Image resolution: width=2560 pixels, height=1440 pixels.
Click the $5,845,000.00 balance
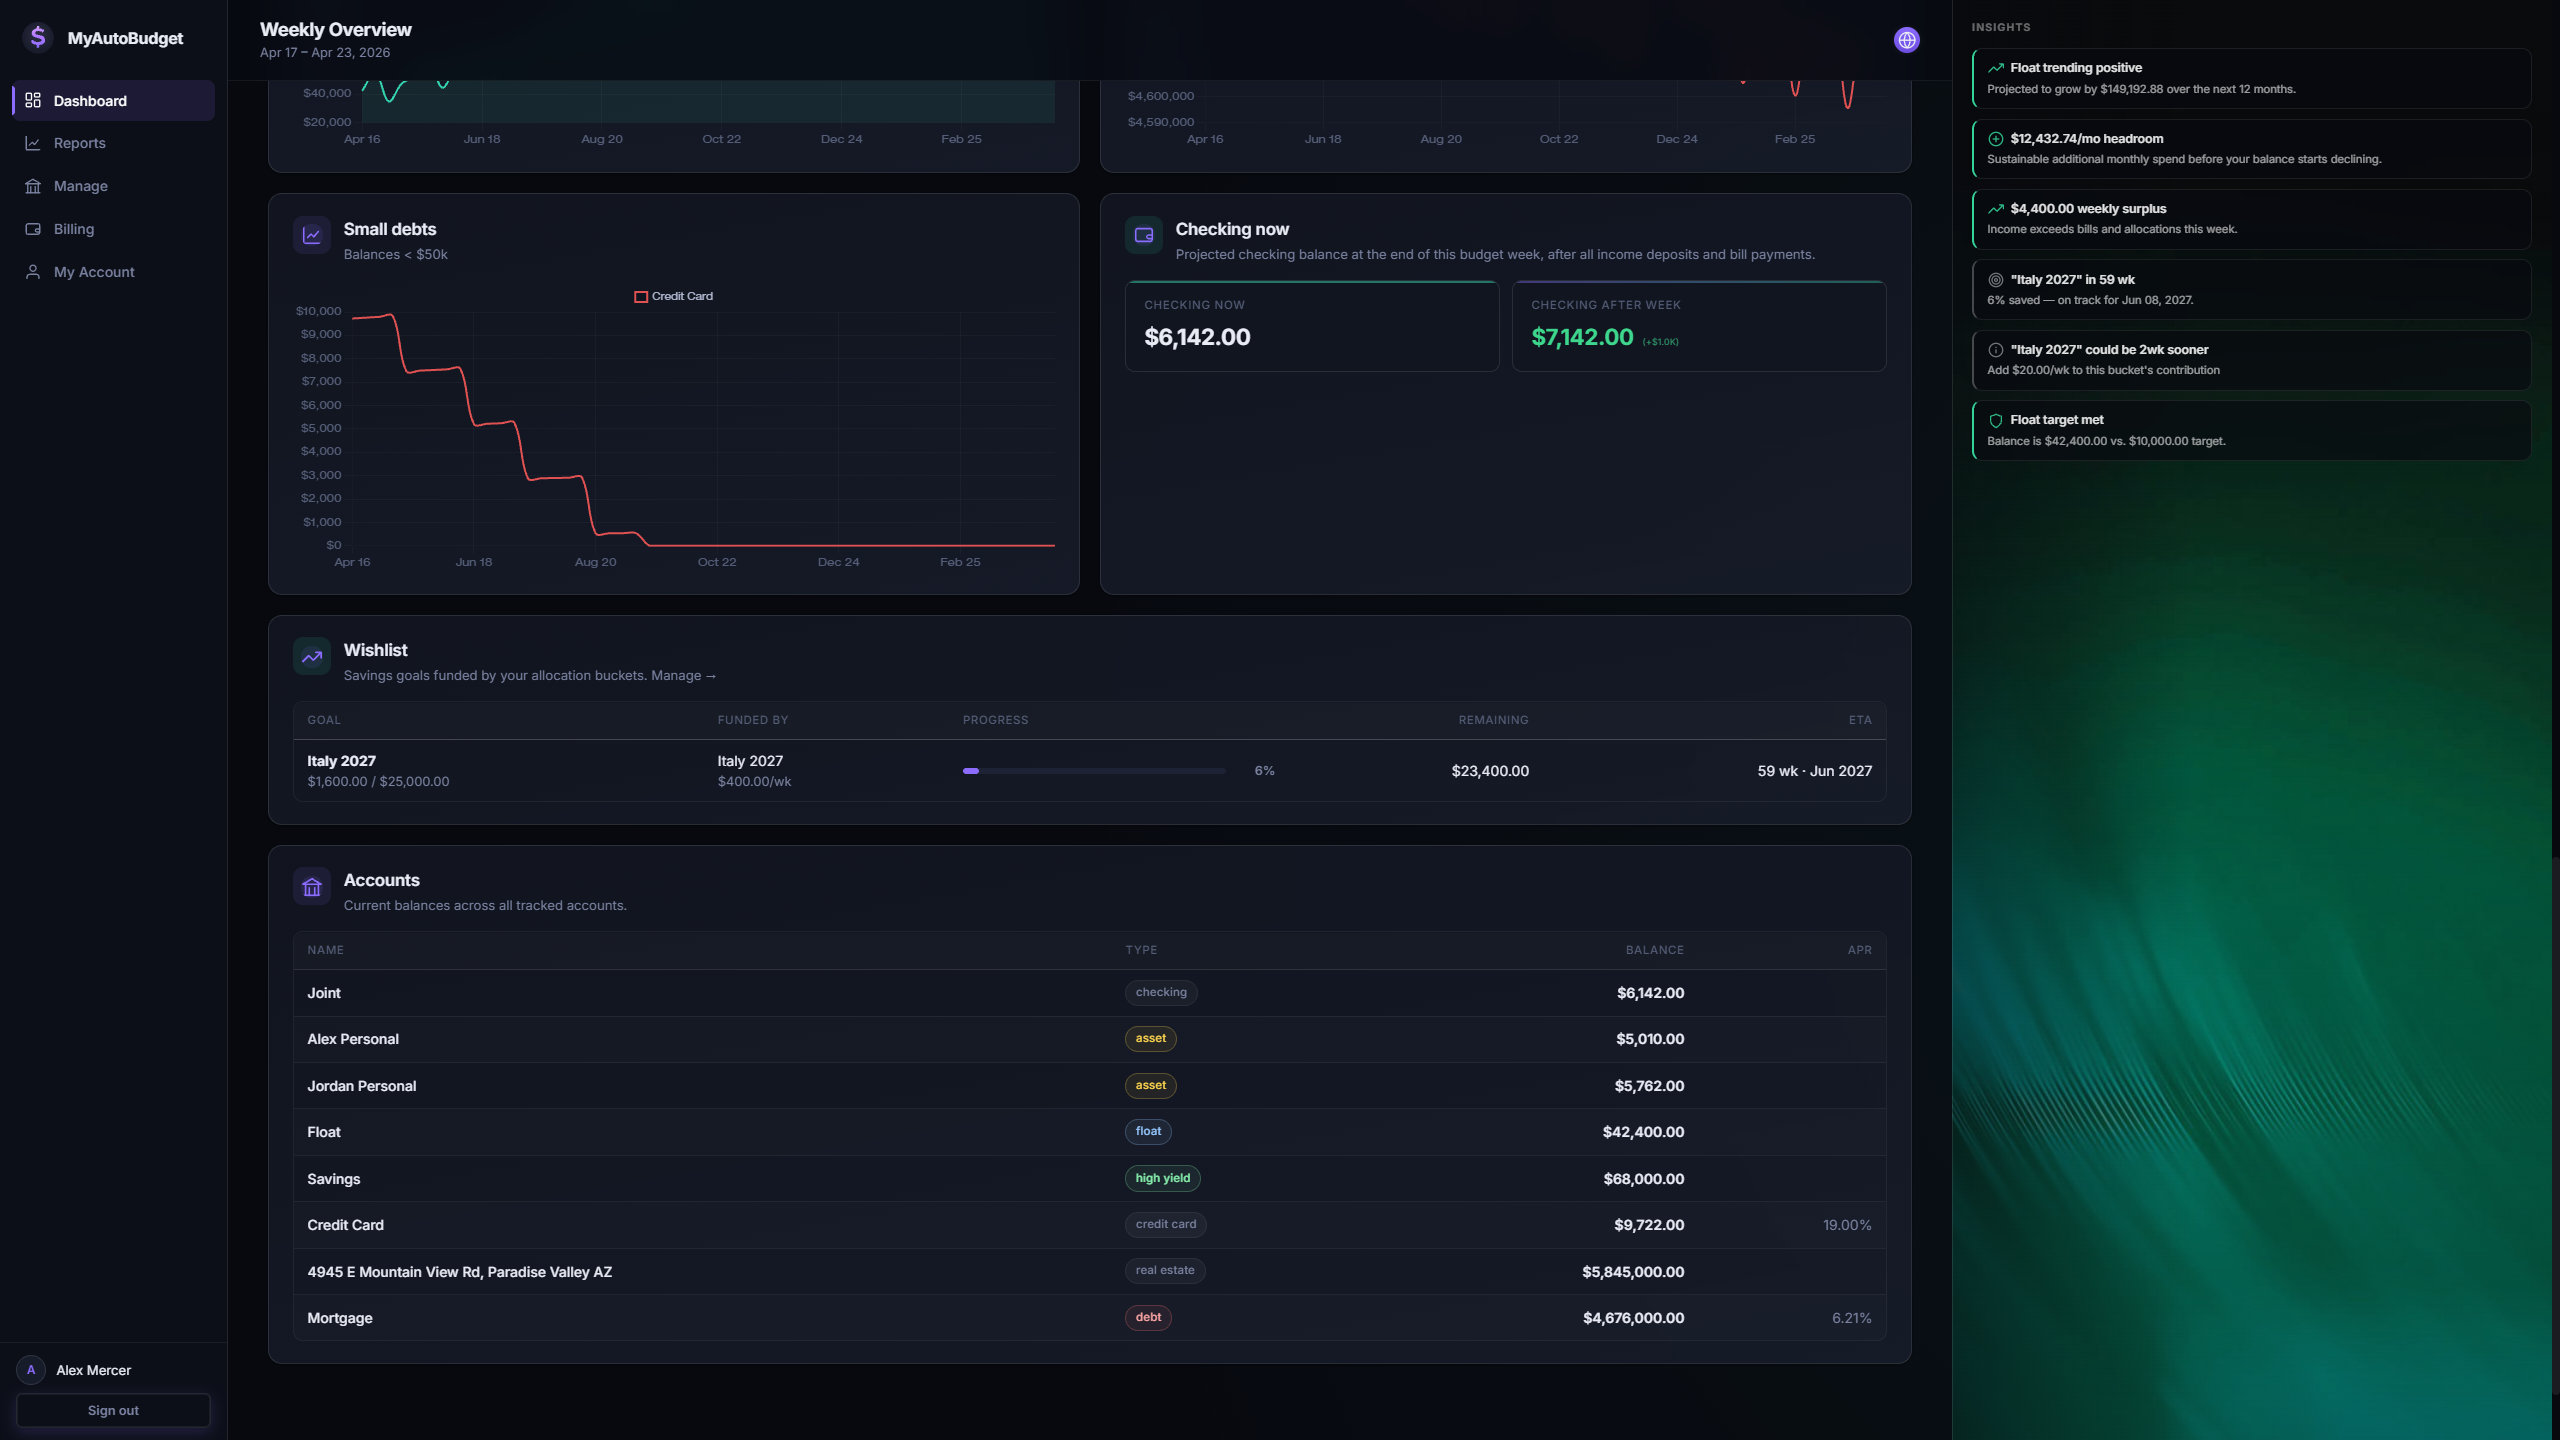pos(1633,1272)
